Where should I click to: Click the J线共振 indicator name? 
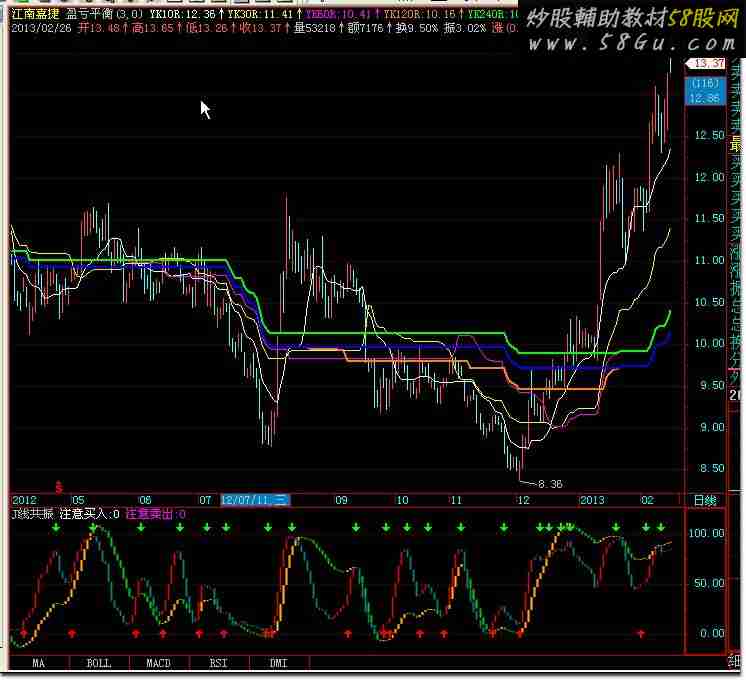pos(32,514)
